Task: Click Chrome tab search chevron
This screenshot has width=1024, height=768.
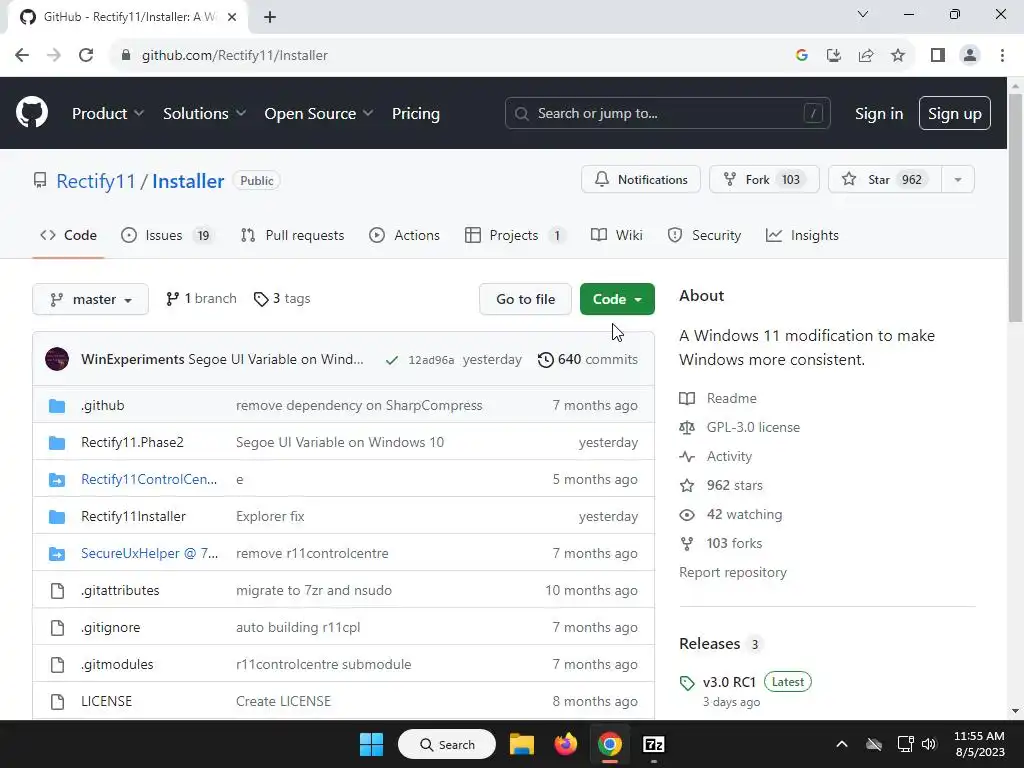Action: click(863, 14)
